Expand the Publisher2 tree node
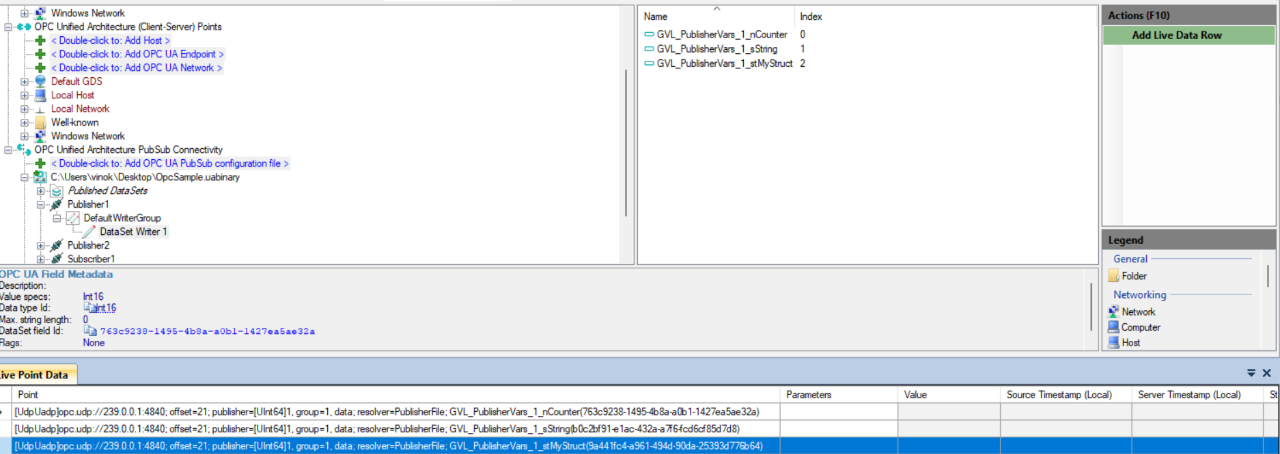The width and height of the screenshot is (1280, 454). tap(40, 245)
